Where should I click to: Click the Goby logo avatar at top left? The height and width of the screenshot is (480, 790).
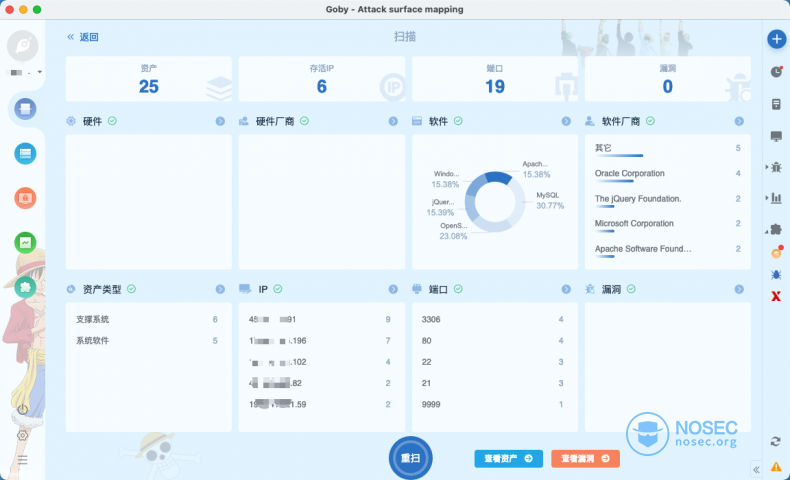23,46
